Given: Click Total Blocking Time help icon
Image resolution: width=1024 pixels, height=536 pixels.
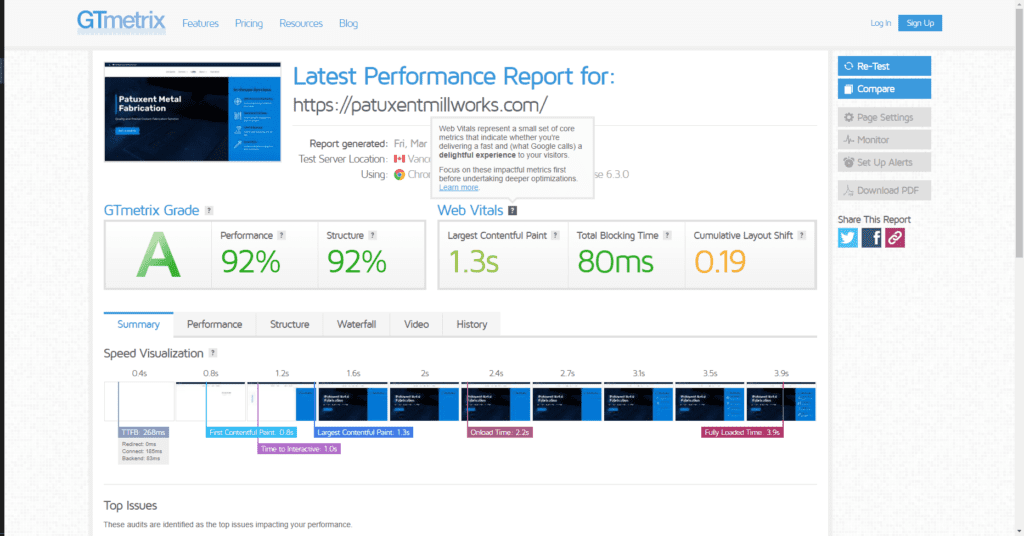Looking at the screenshot, I should [x=667, y=235].
